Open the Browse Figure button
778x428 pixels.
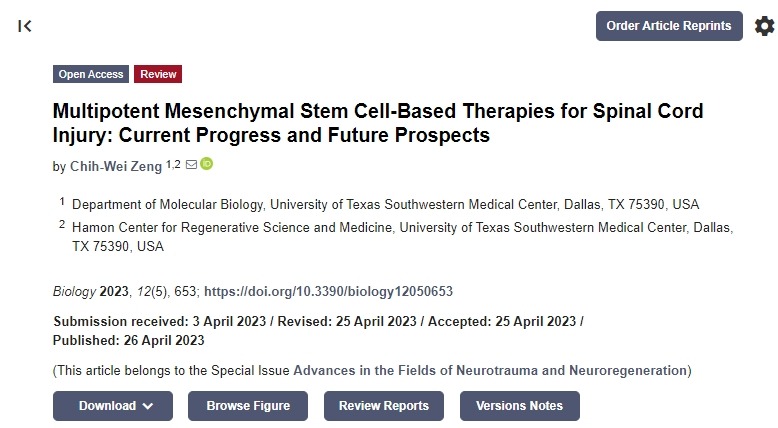pos(248,406)
